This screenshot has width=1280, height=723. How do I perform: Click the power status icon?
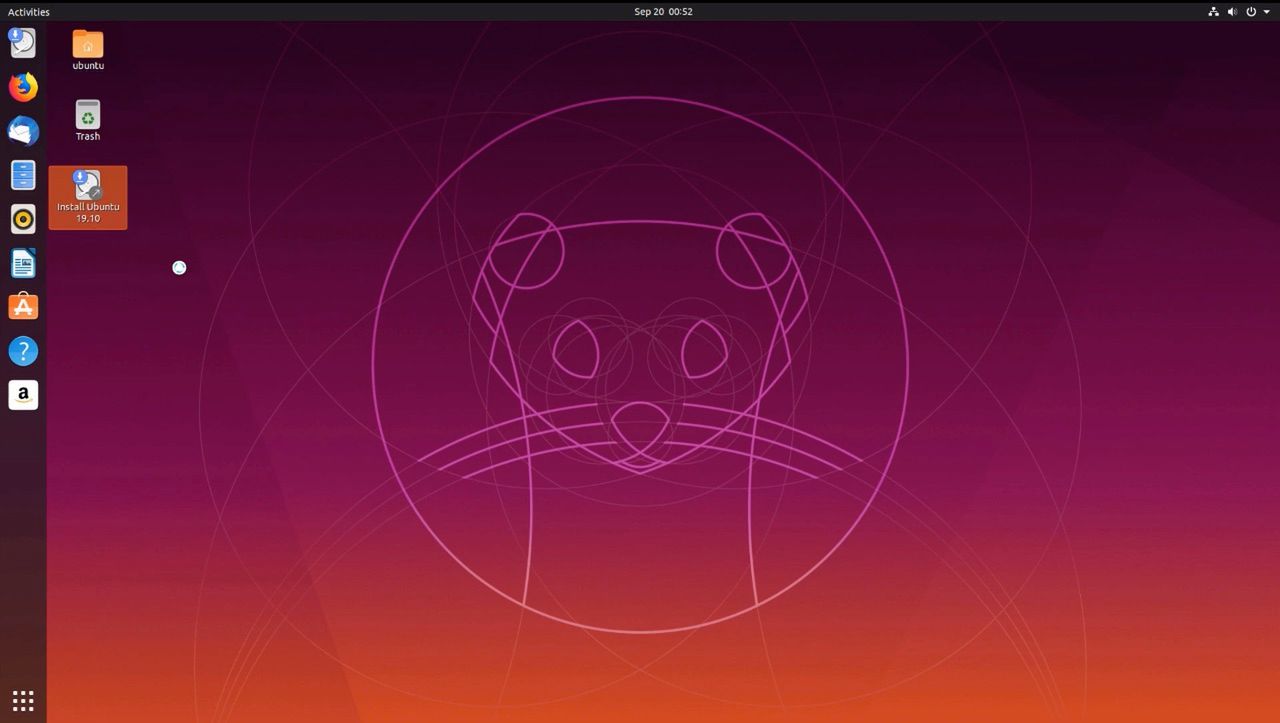coord(1250,11)
